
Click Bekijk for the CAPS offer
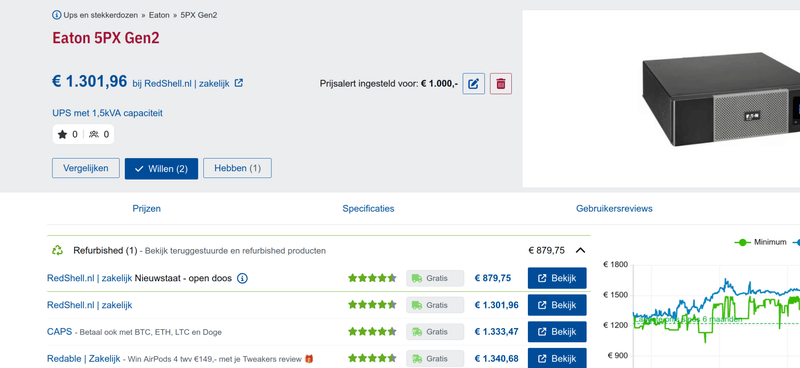[557, 332]
